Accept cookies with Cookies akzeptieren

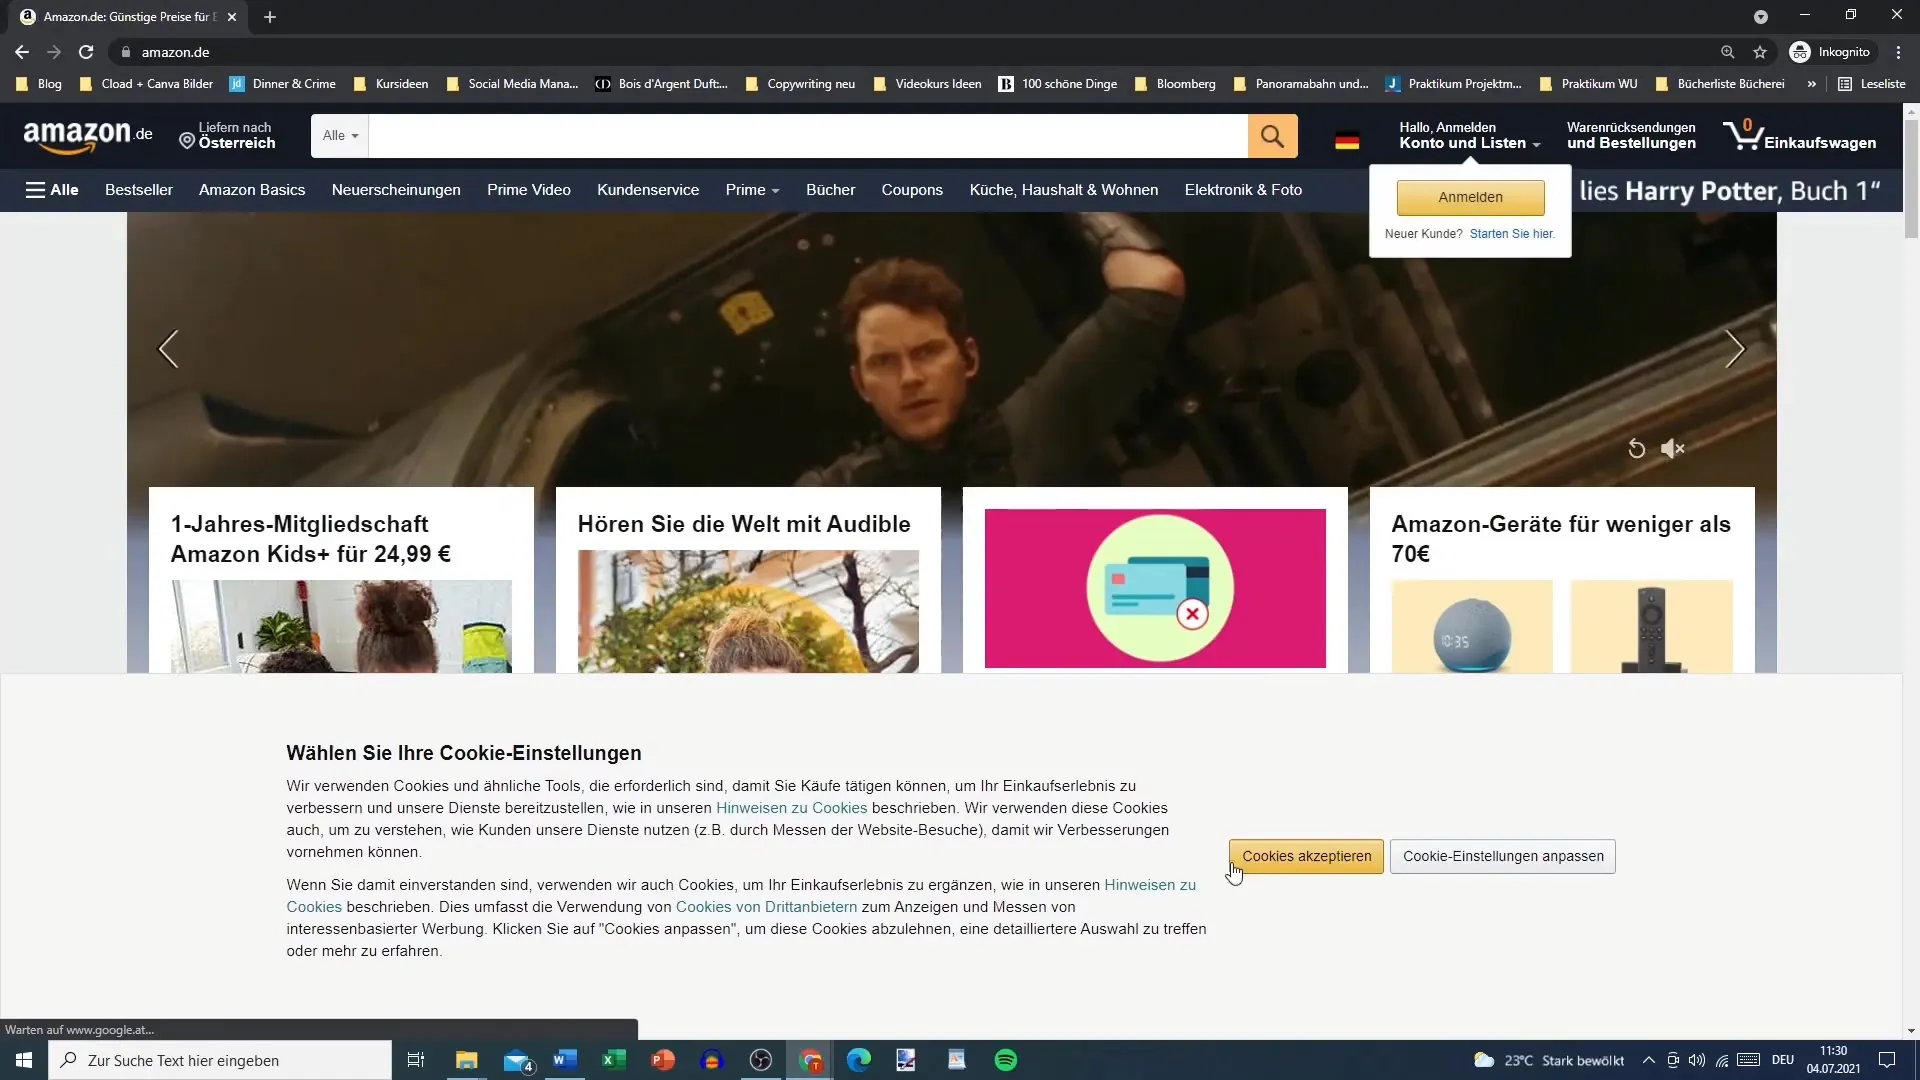coord(1306,857)
